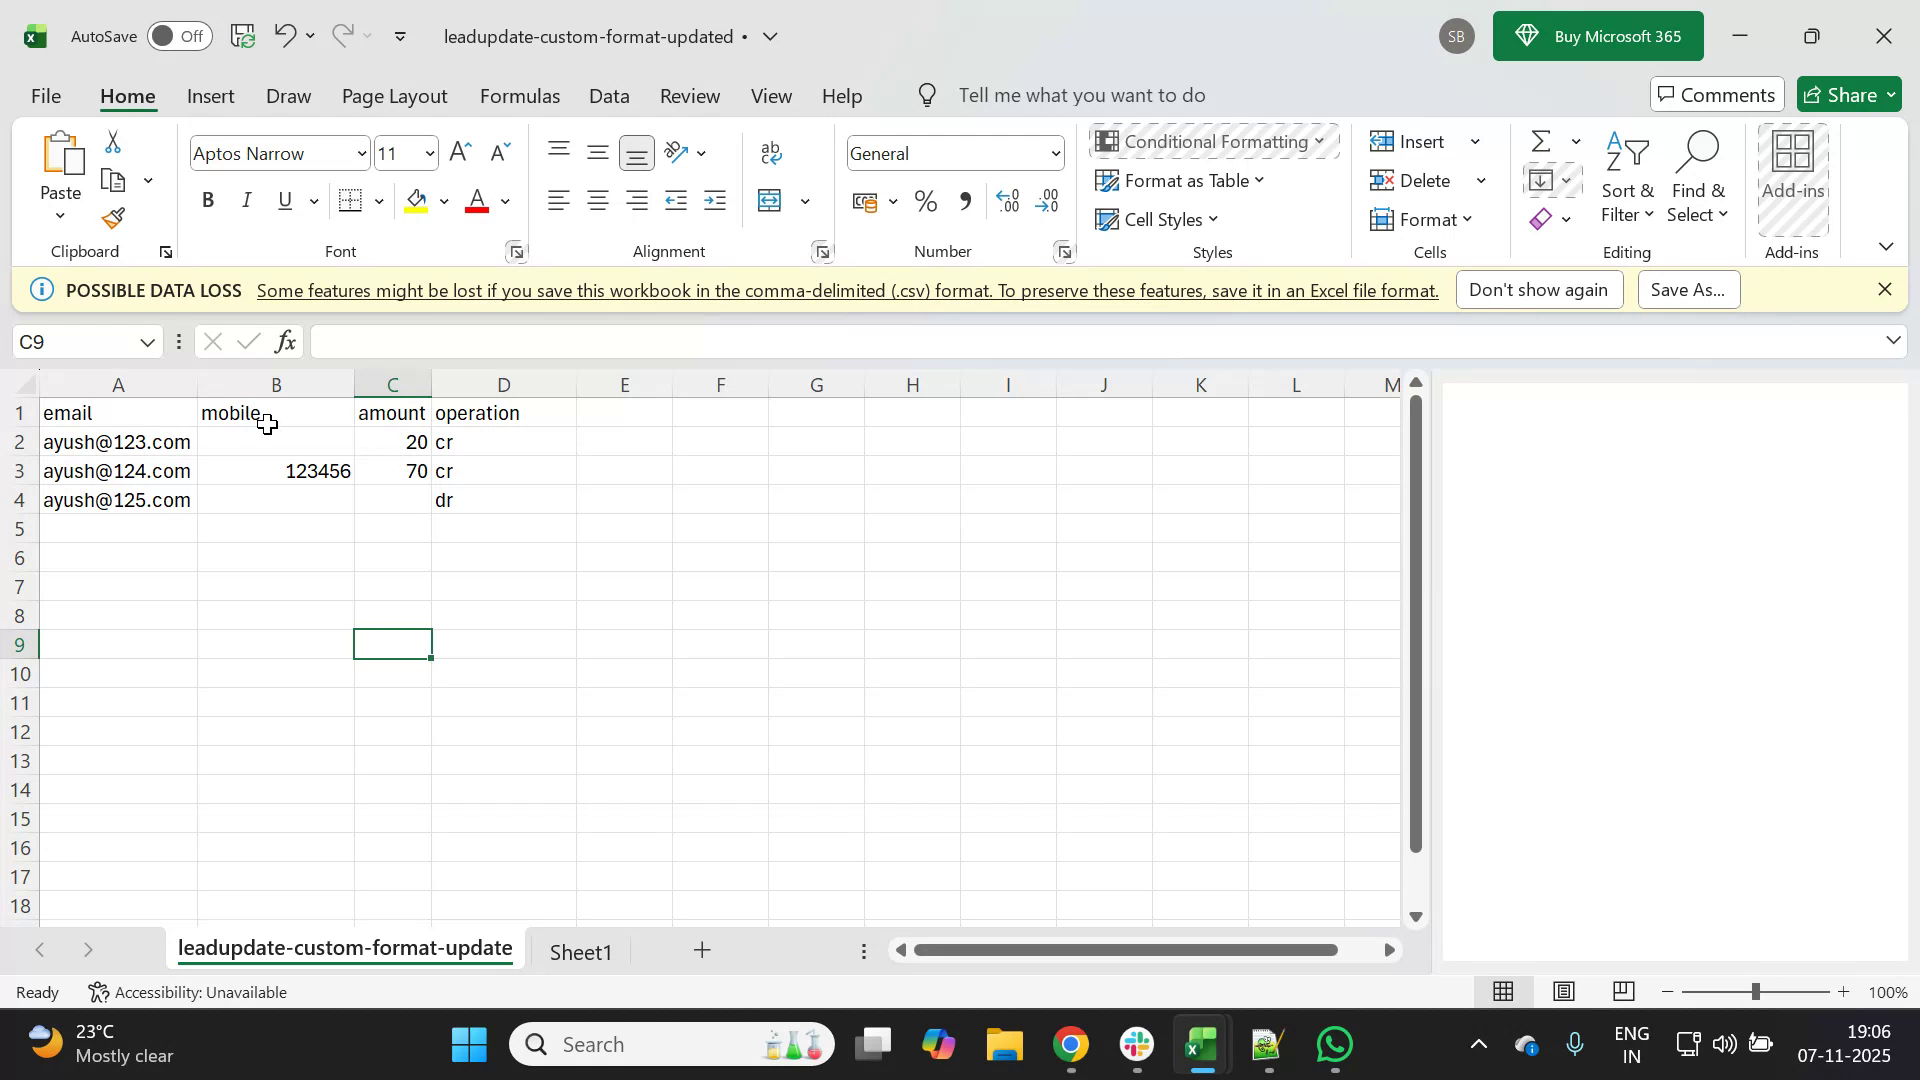
Task: Expand the font size dropdown
Action: (428, 153)
